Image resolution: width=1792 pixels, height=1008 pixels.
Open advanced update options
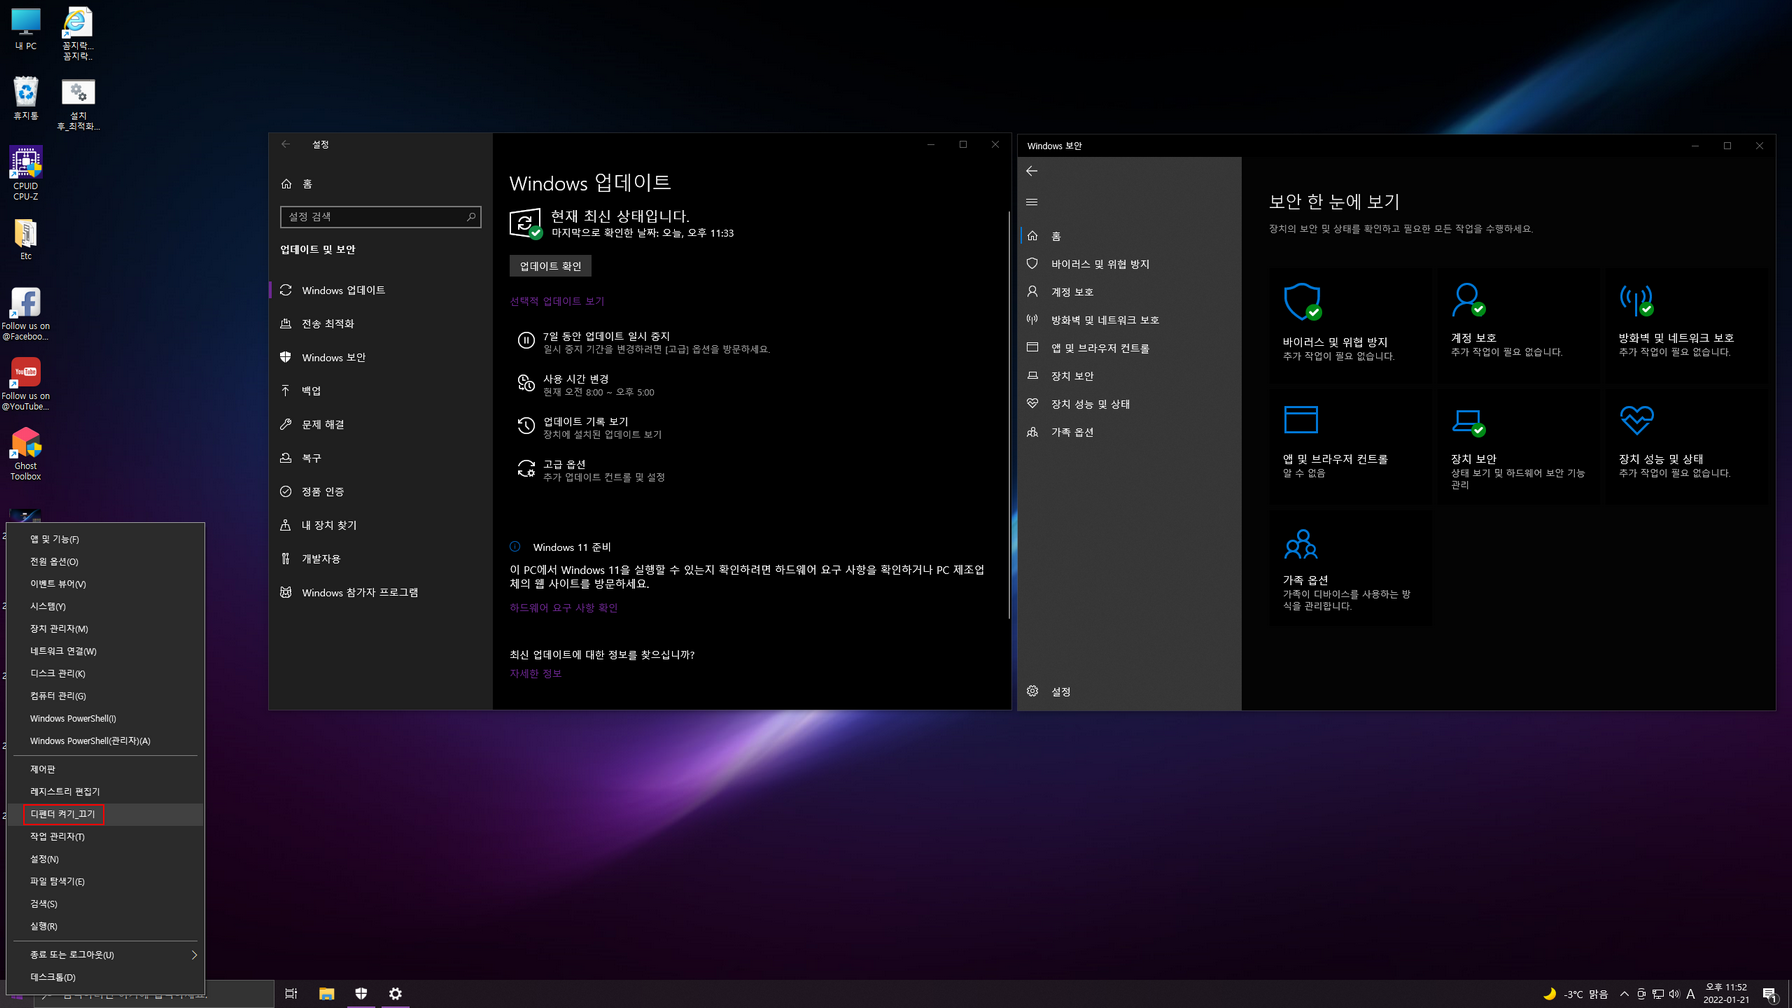[x=591, y=470]
